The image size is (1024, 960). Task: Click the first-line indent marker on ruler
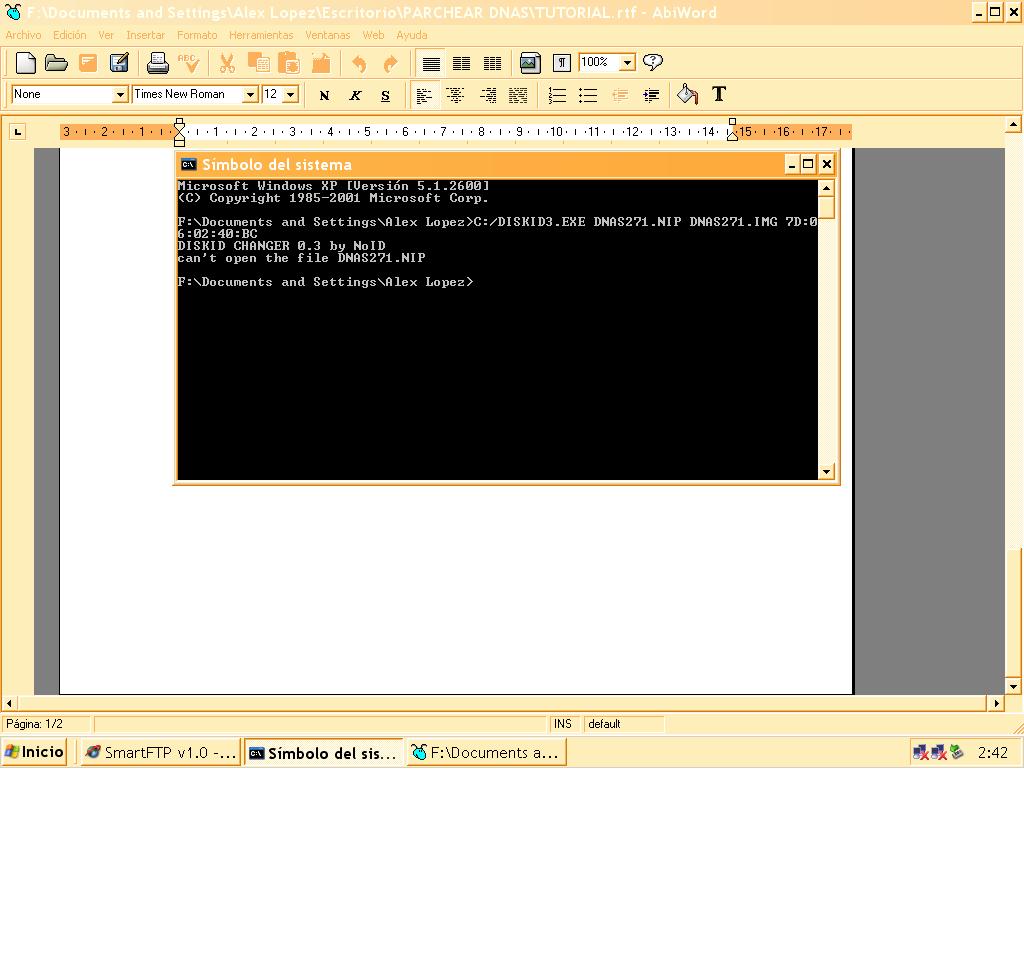coord(180,124)
